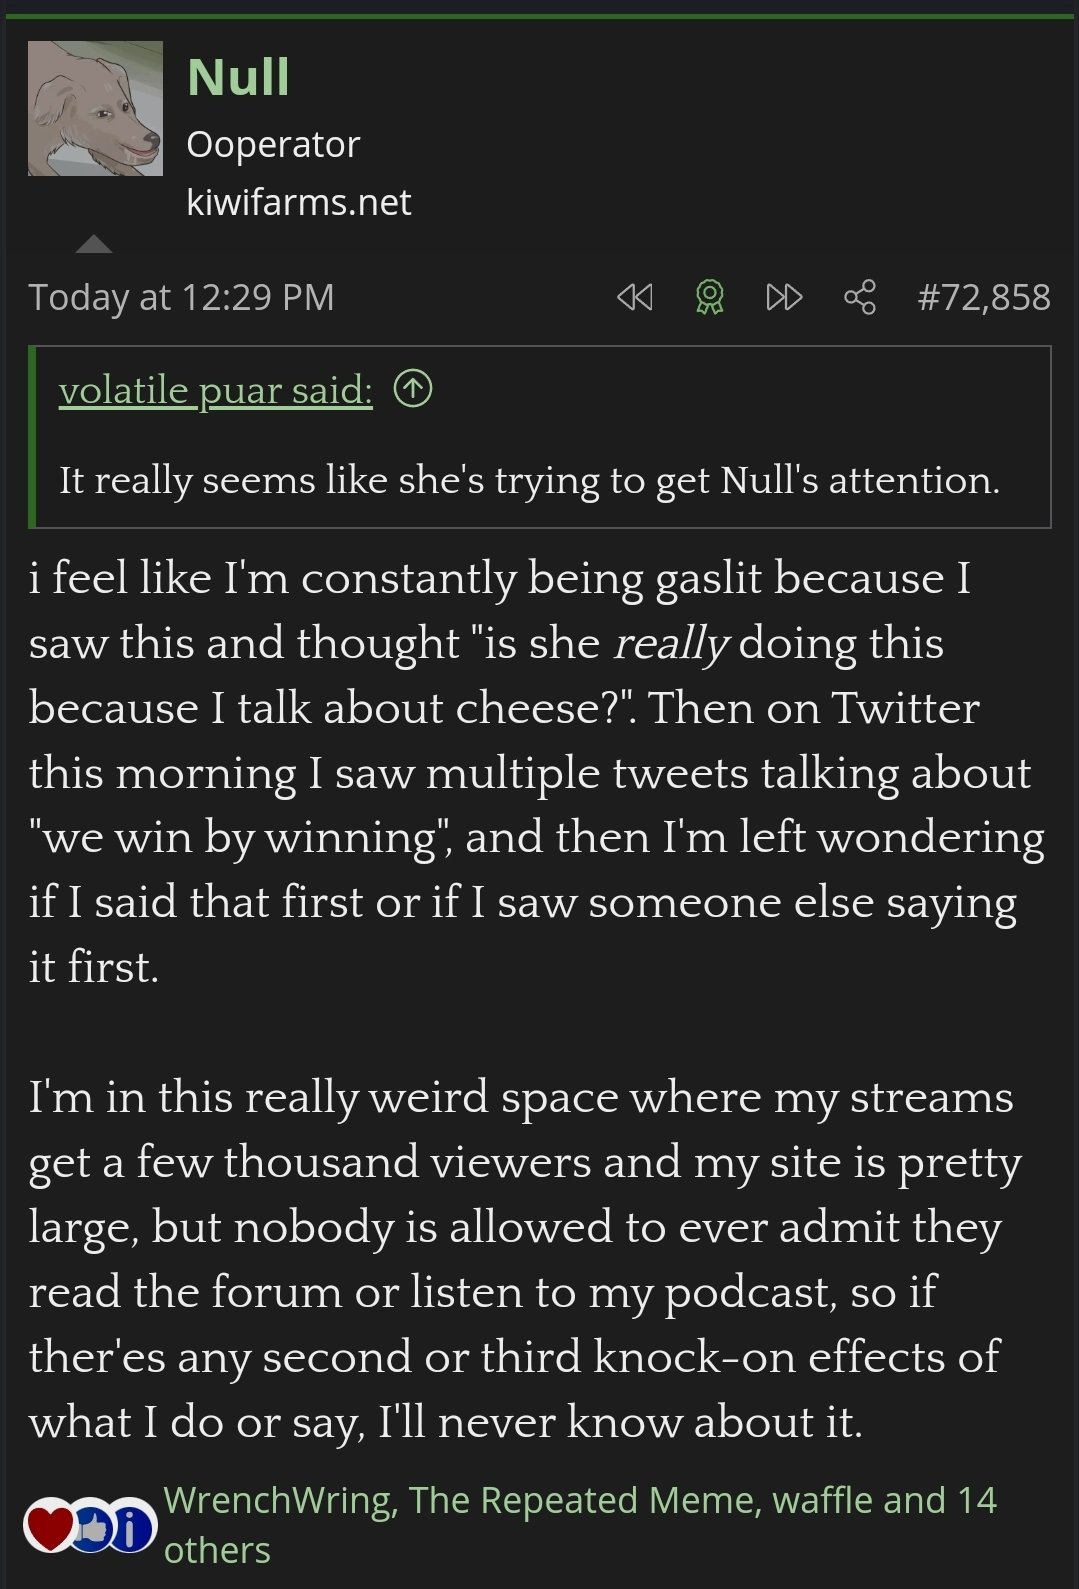Follow the 'volatile puar said:' quote link

(215, 390)
